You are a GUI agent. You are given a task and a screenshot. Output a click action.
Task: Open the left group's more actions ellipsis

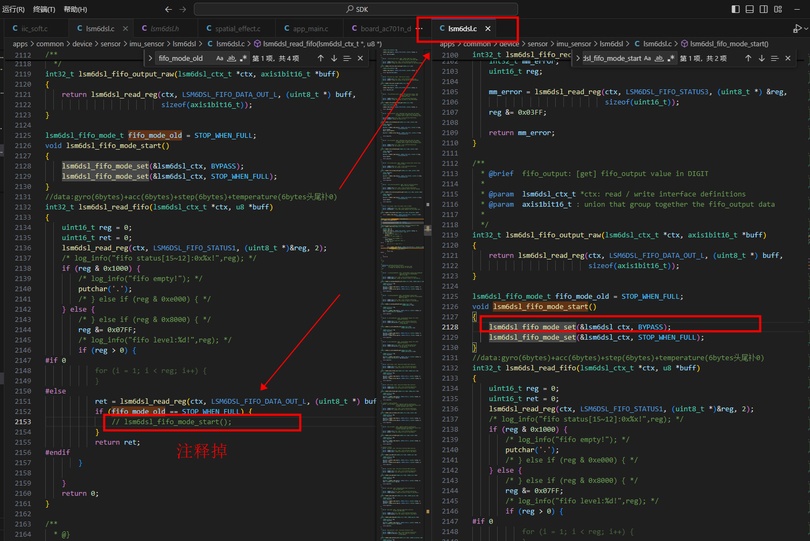tap(419, 28)
